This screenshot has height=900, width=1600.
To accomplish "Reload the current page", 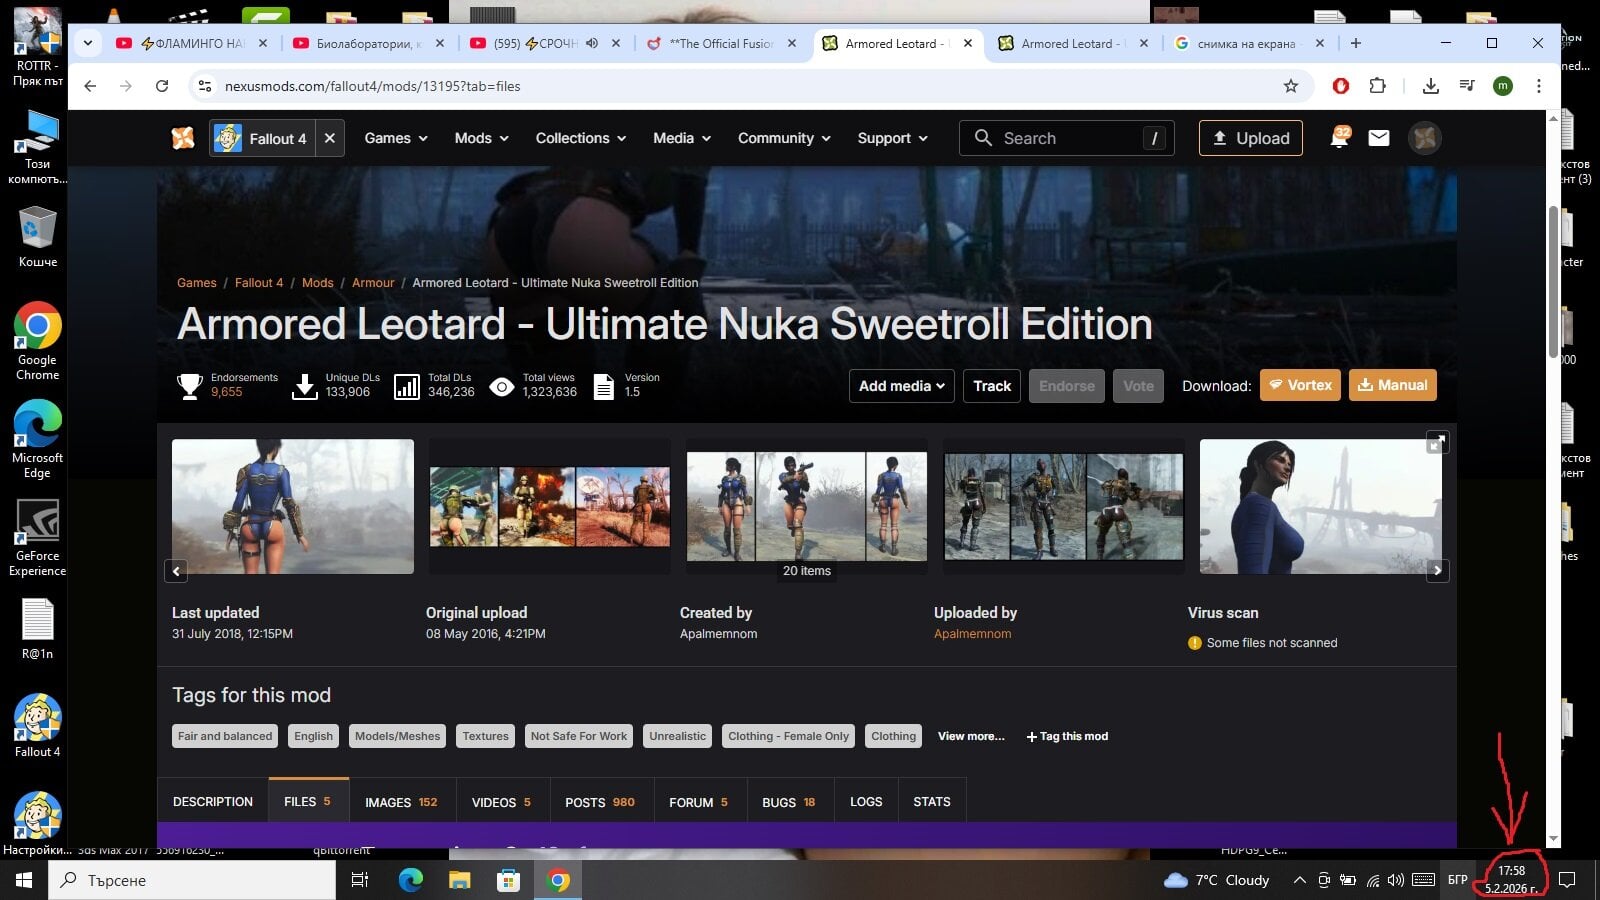I will pos(162,86).
